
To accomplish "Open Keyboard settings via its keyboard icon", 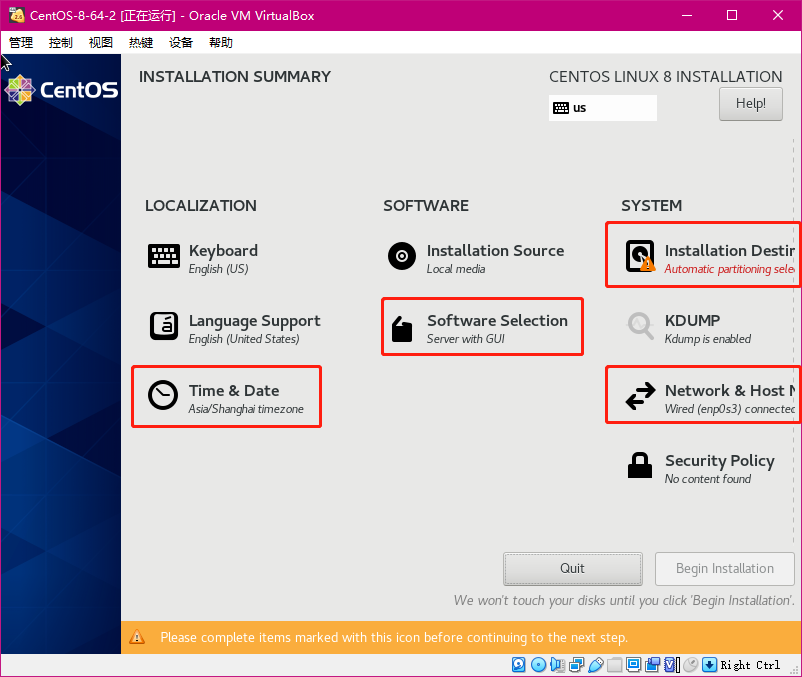I will pos(164,256).
